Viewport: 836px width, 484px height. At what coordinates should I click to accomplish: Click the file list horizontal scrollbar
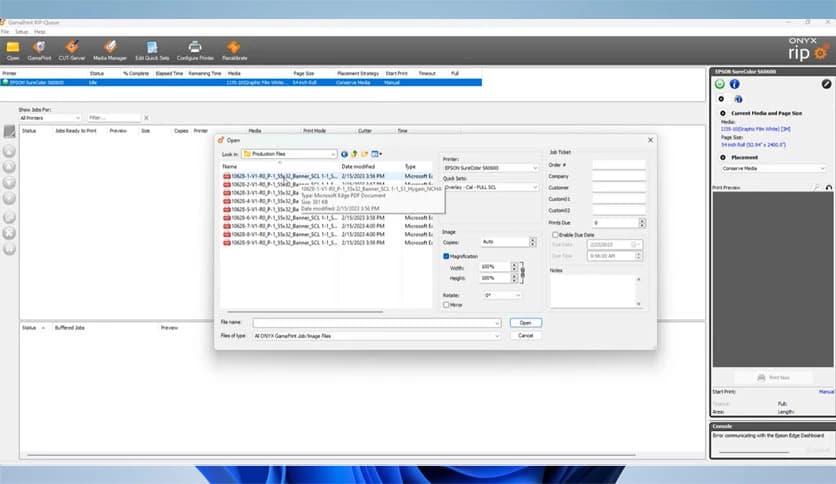click(304, 311)
